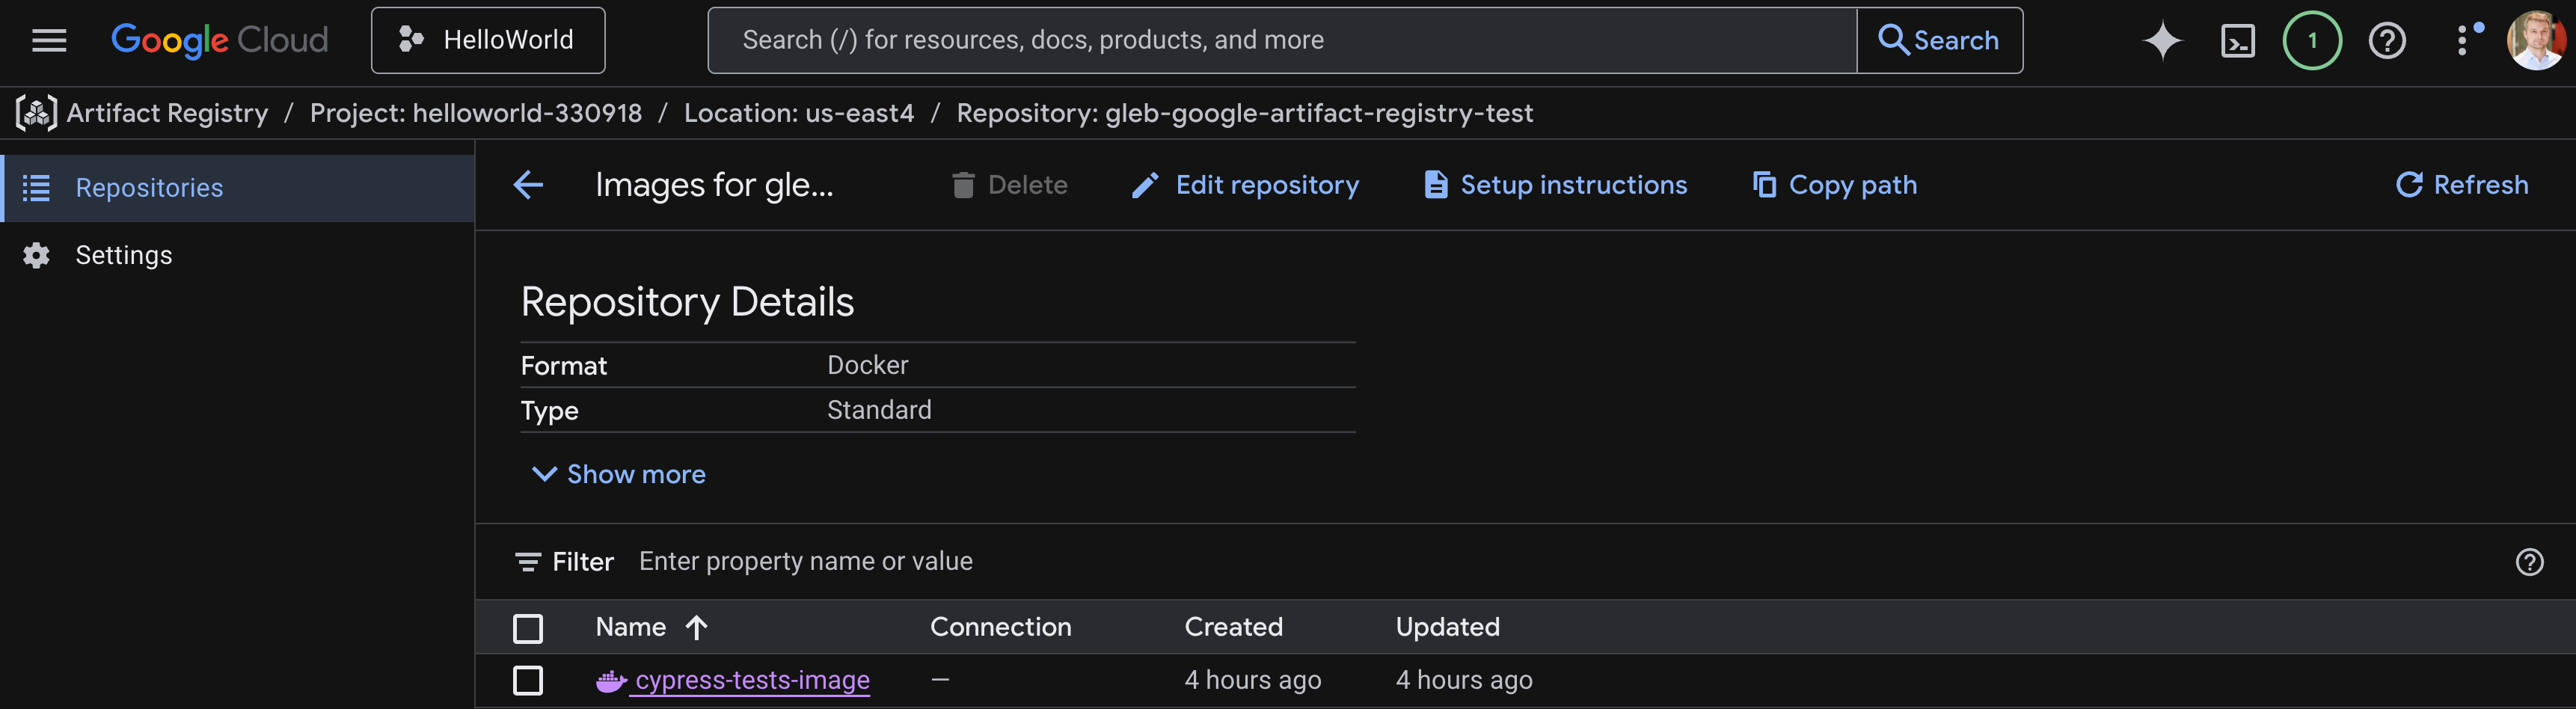Open the navigation hamburger menu

point(48,40)
